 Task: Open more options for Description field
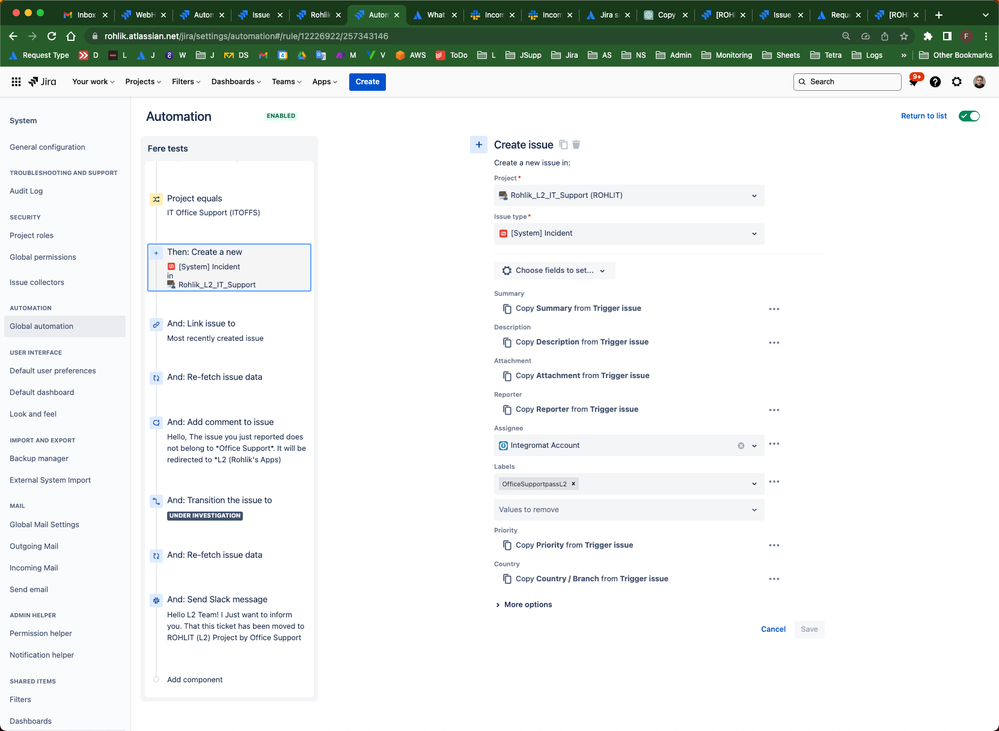pos(774,343)
